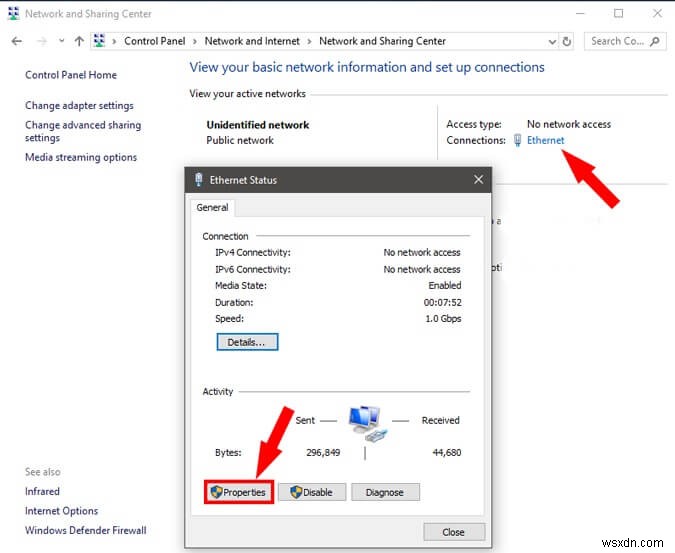Click Bytes received value '44,680'
The image size is (675, 553).
pyautogui.click(x=447, y=452)
